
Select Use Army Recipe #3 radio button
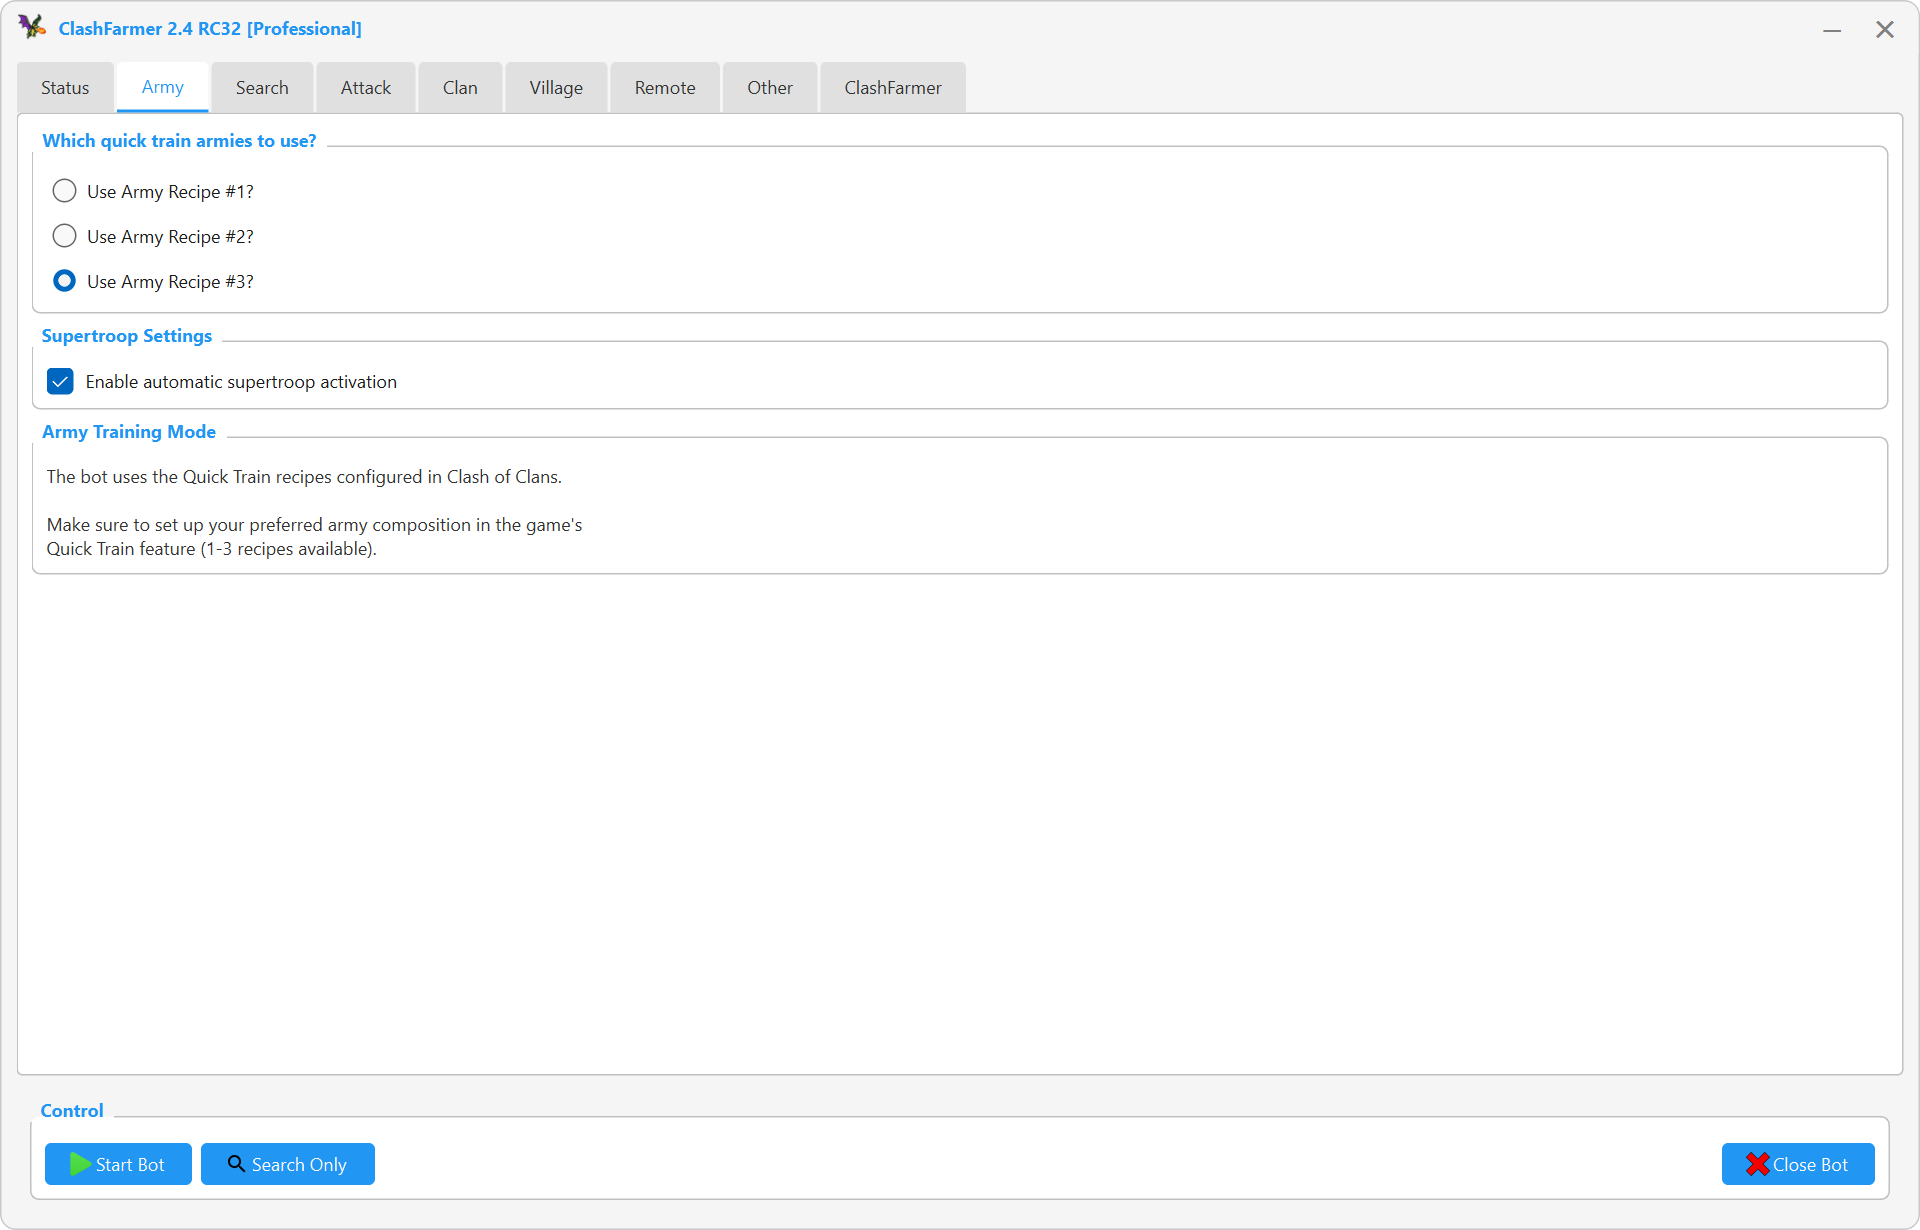pos(64,281)
